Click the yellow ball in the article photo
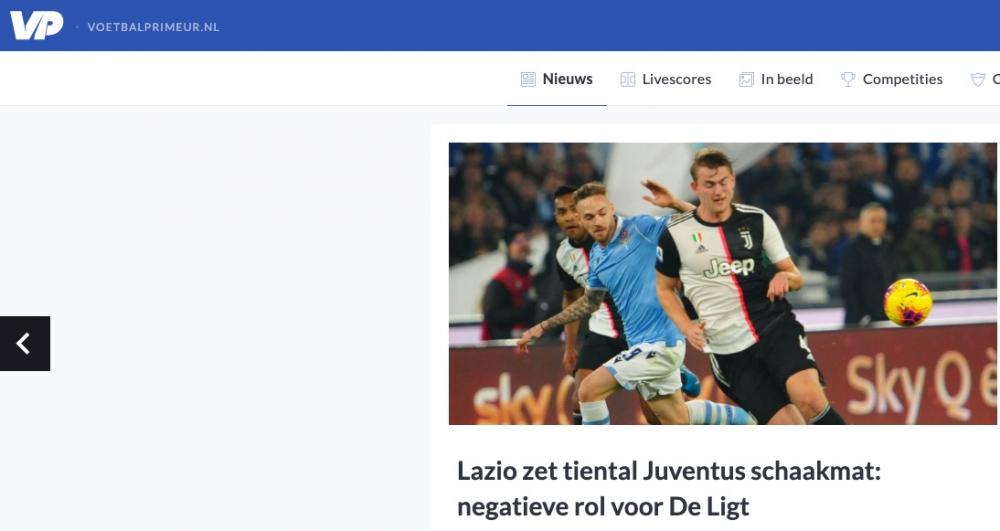 (x=908, y=302)
